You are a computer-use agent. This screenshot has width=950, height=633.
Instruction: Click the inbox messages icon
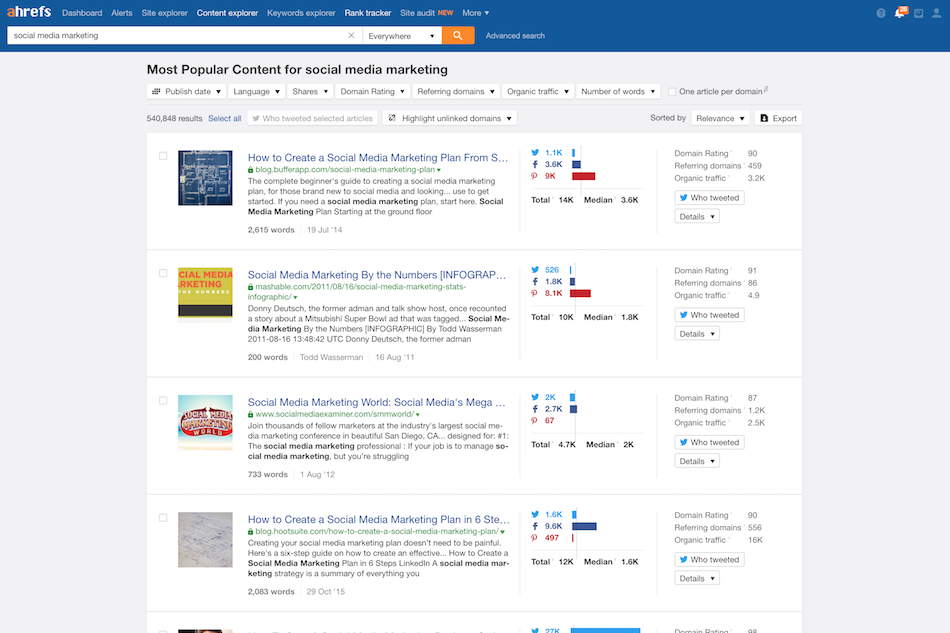point(917,13)
